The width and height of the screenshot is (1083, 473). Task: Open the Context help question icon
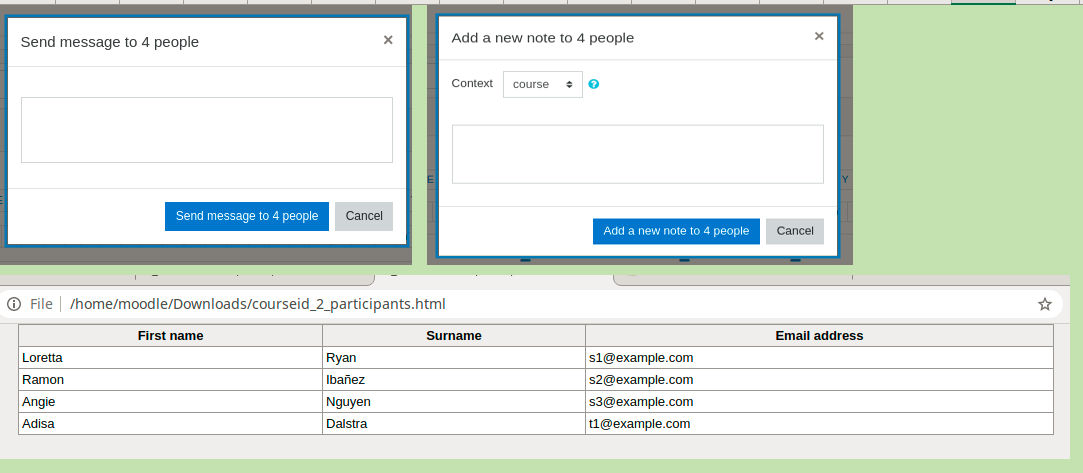[593, 84]
